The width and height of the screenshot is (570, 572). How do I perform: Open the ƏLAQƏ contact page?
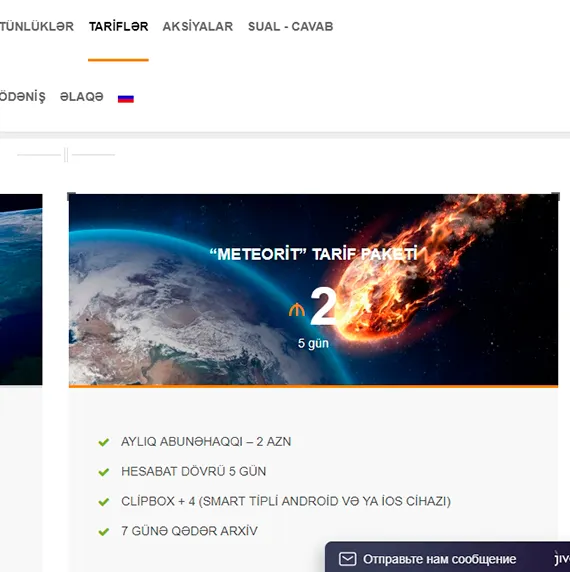pos(82,97)
